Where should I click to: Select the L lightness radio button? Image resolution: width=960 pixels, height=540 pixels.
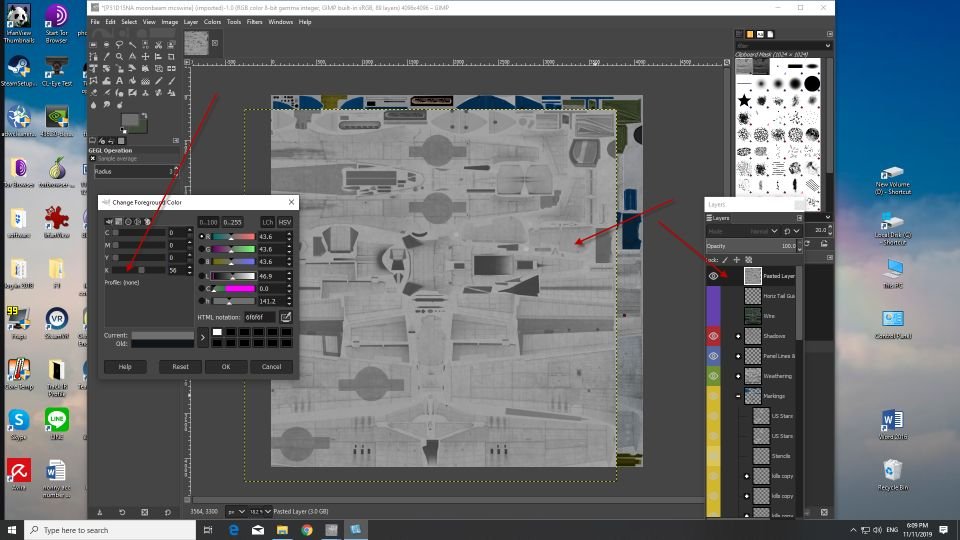[x=201, y=276]
